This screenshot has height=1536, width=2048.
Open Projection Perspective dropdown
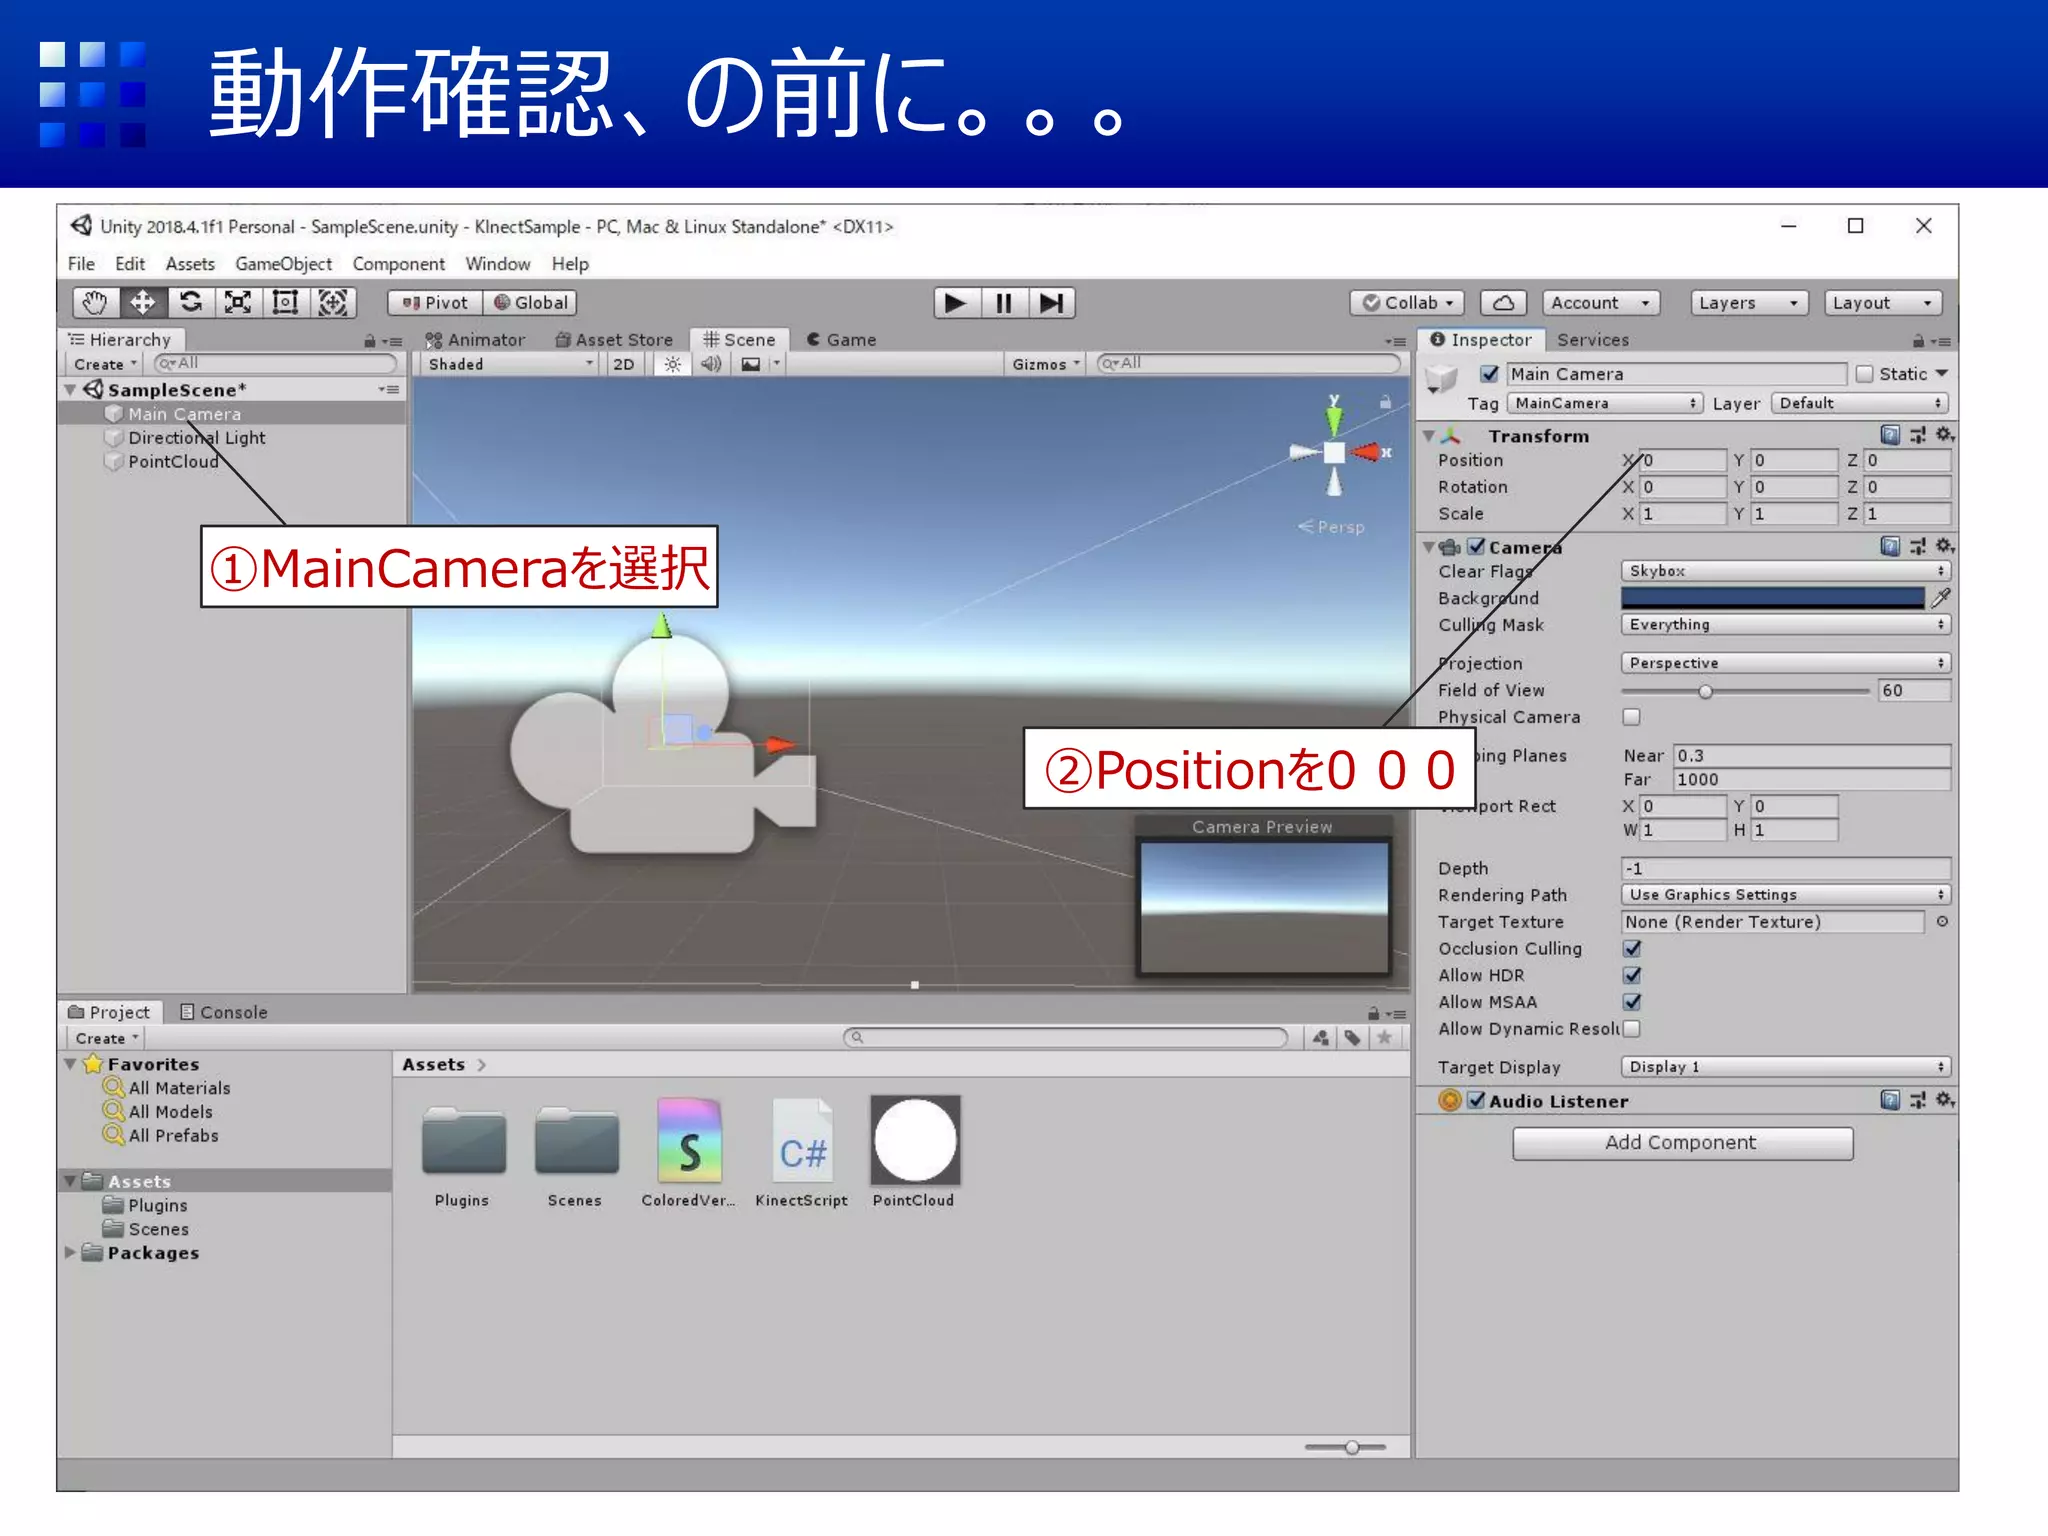(x=1786, y=663)
